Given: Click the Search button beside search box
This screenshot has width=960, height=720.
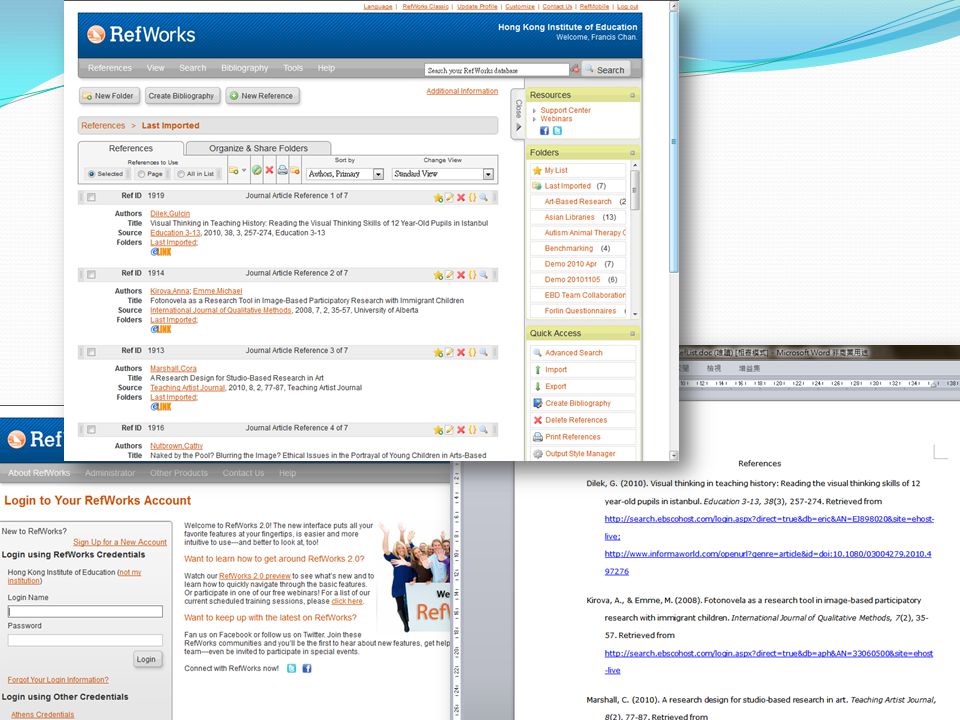Looking at the screenshot, I should pyautogui.click(x=605, y=70).
